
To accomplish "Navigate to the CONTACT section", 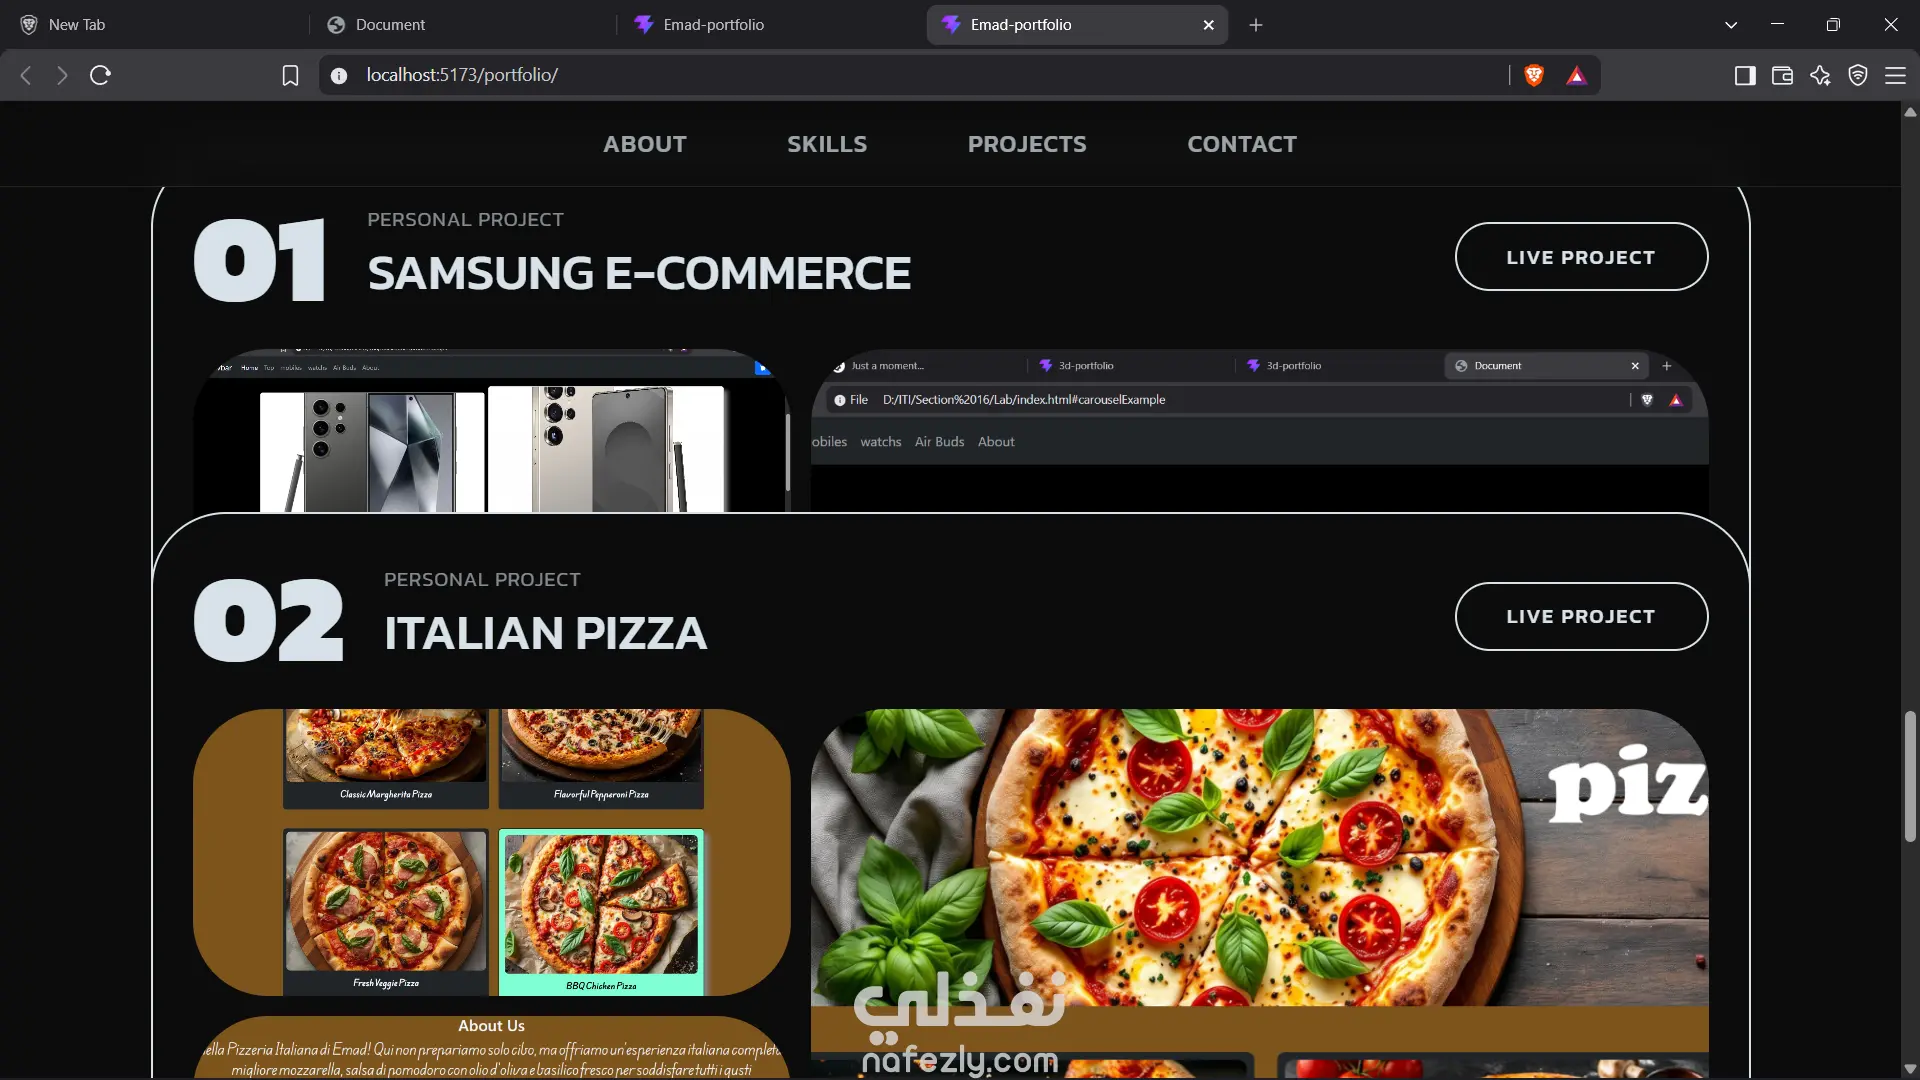I will click(x=1242, y=144).
